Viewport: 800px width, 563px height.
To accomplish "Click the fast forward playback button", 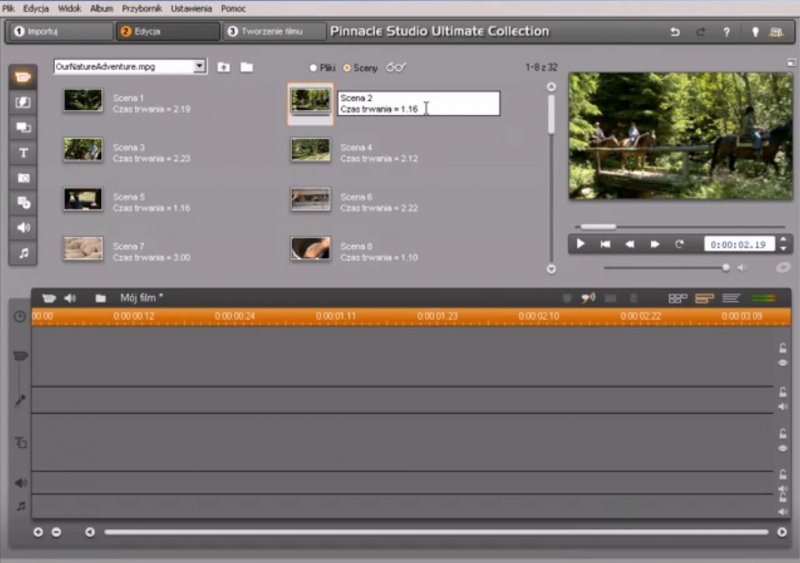I will point(654,244).
